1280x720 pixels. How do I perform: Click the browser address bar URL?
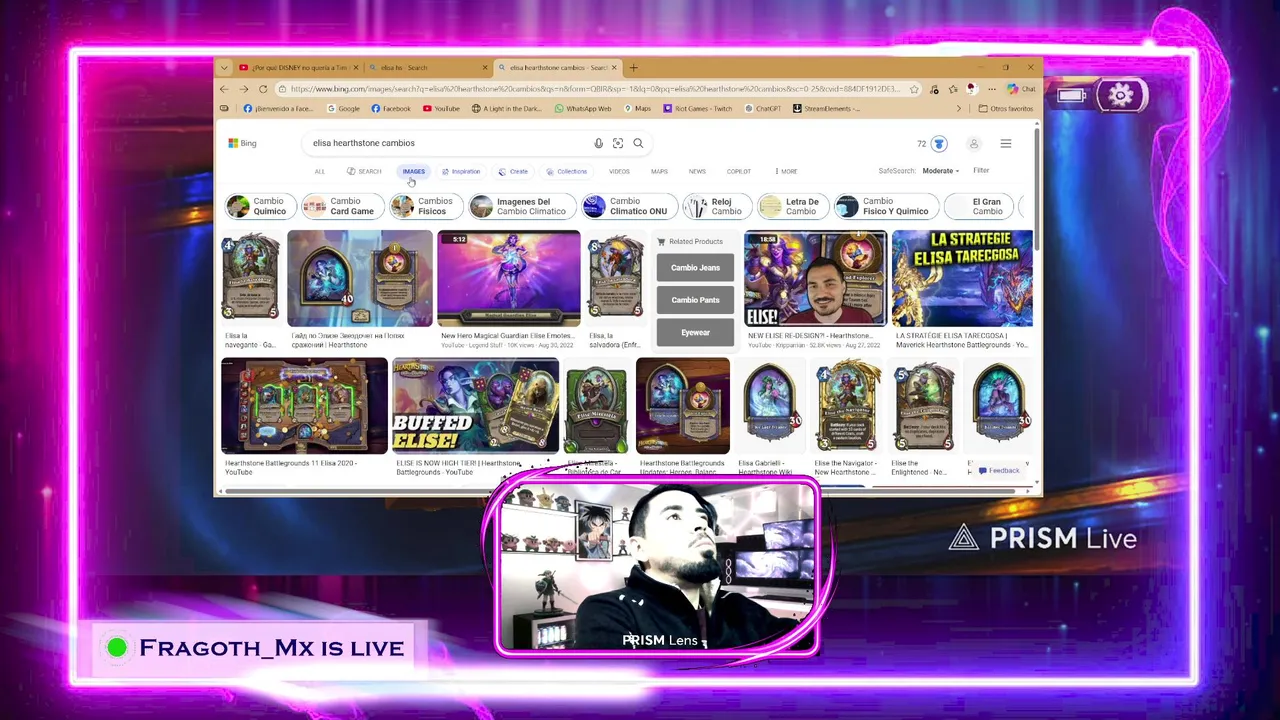pos(595,89)
